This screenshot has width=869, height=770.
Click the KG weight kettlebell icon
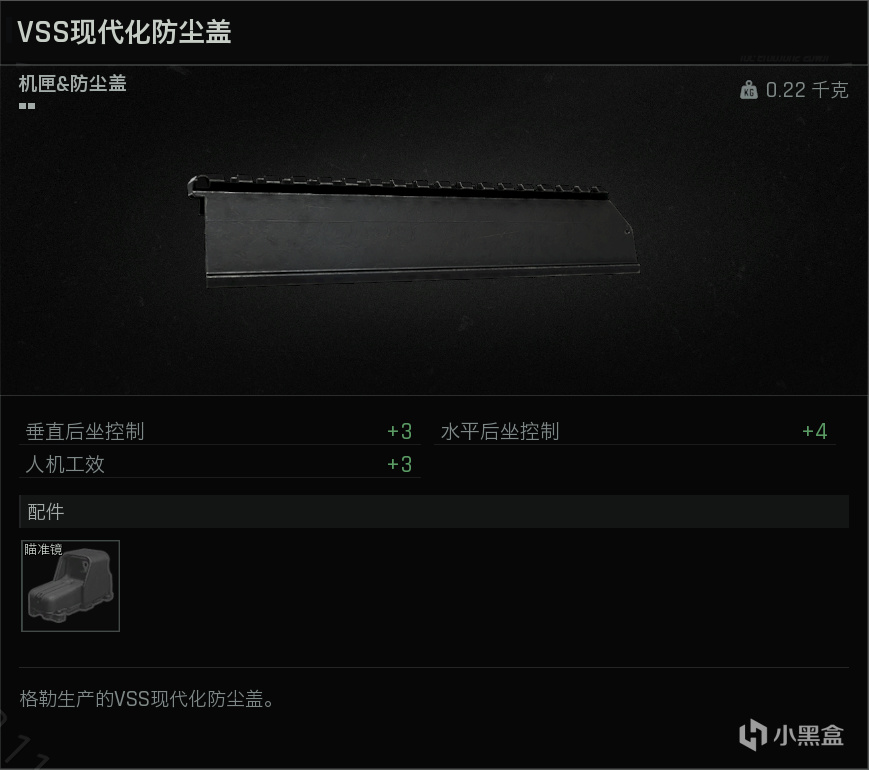click(749, 90)
